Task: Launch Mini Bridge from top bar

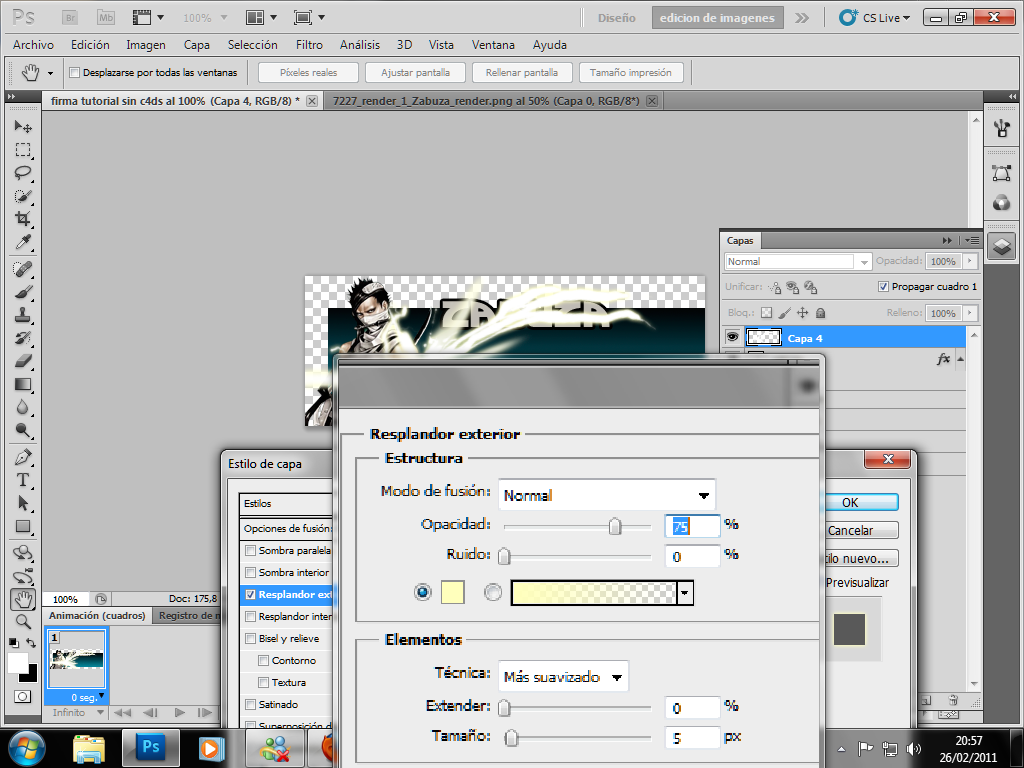Action: [x=105, y=18]
